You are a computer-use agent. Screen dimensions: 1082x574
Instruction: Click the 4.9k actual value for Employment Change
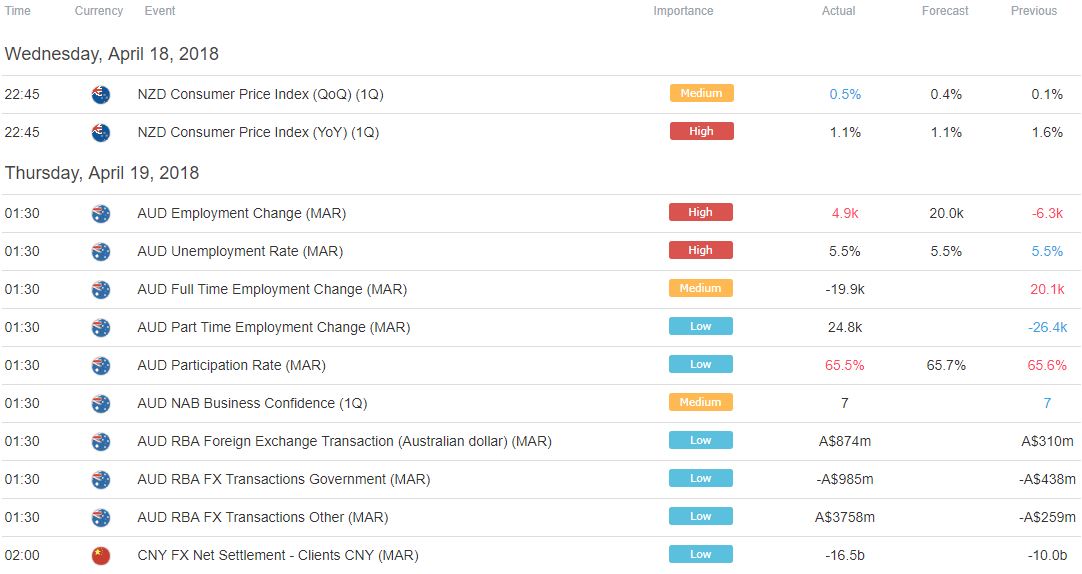[x=845, y=214]
